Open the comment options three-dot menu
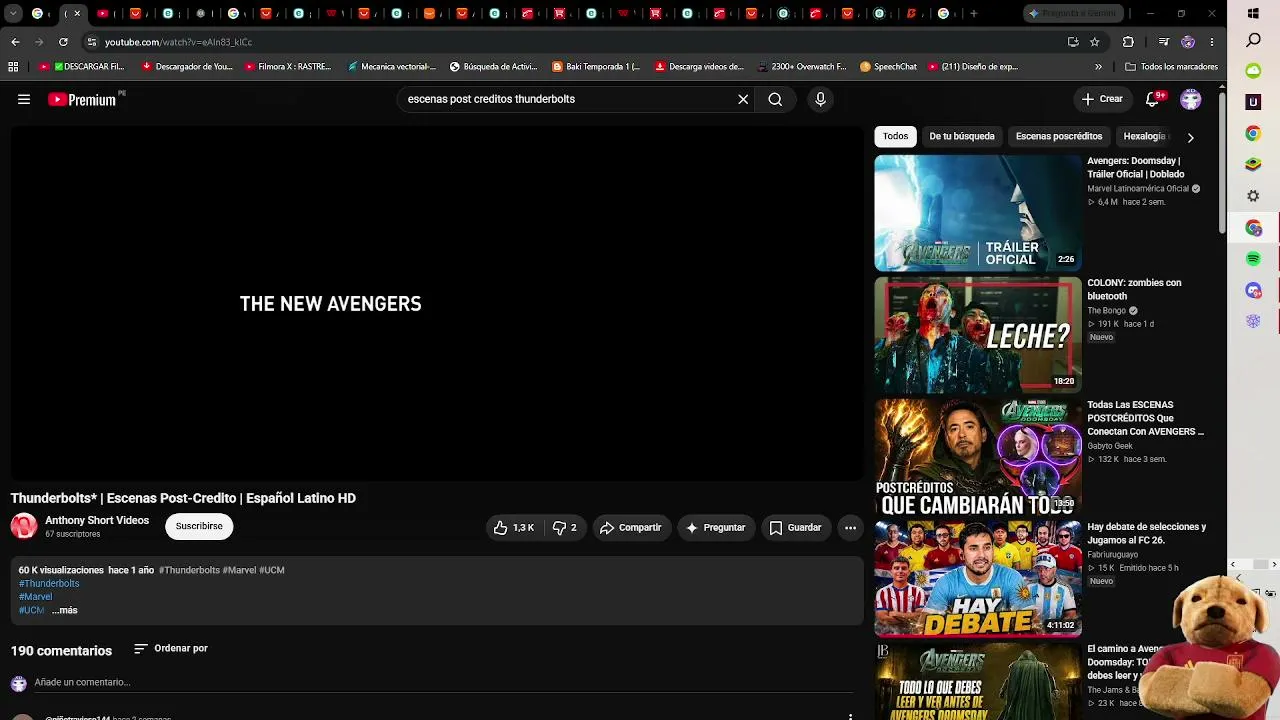The width and height of the screenshot is (1280, 720). (850, 716)
